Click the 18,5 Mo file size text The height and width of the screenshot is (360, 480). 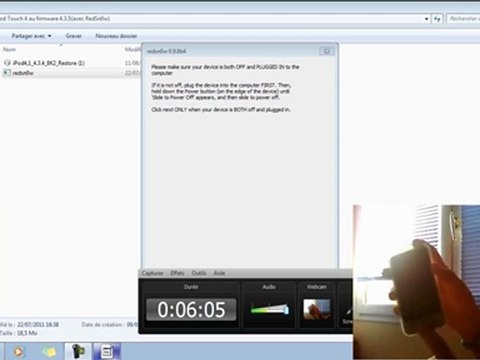point(27,333)
